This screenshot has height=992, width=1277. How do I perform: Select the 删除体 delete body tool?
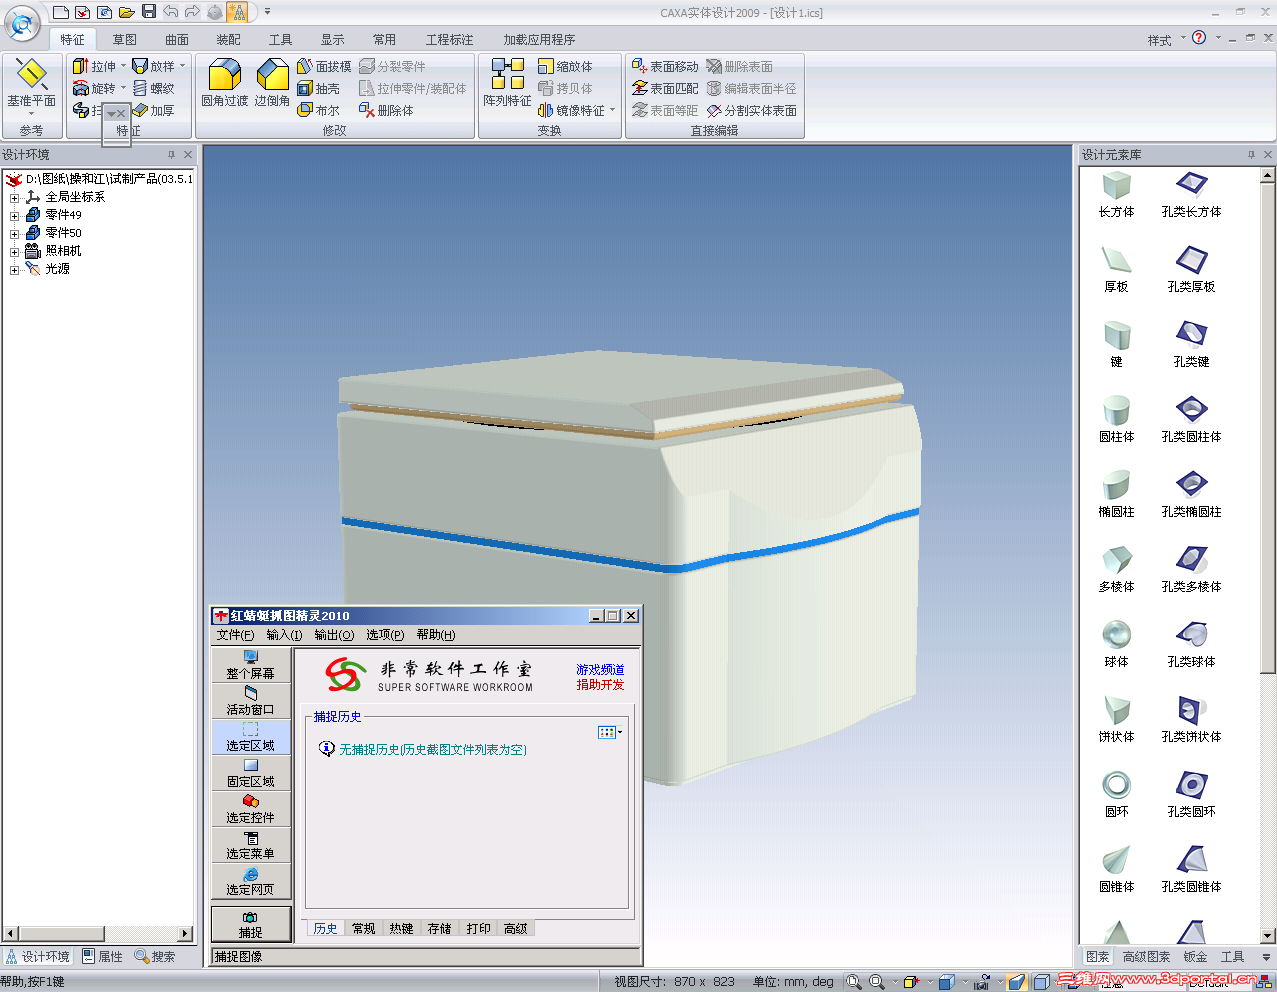click(386, 110)
